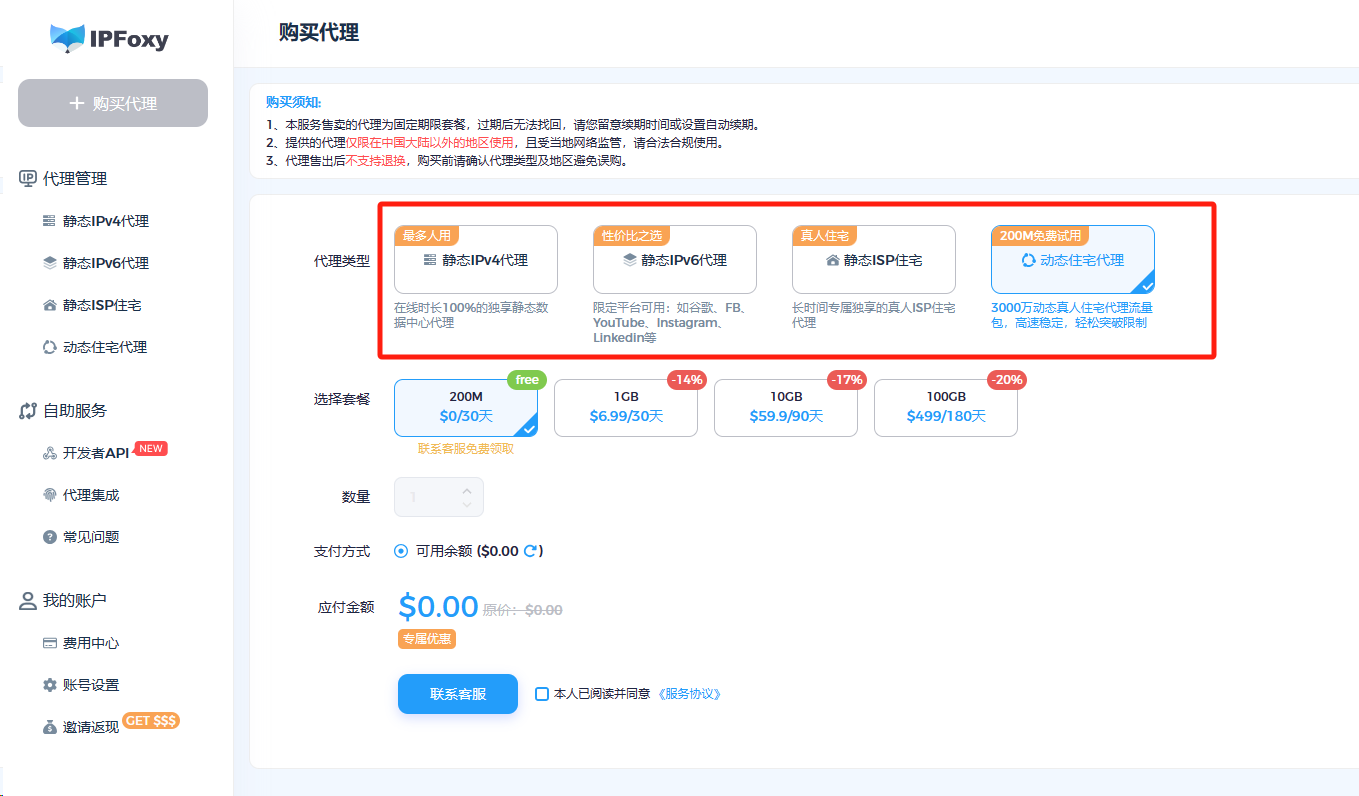Viewport: 1359px width, 796px height.
Task: Choose the 10GB $59.9/90天 plan
Action: click(x=786, y=408)
